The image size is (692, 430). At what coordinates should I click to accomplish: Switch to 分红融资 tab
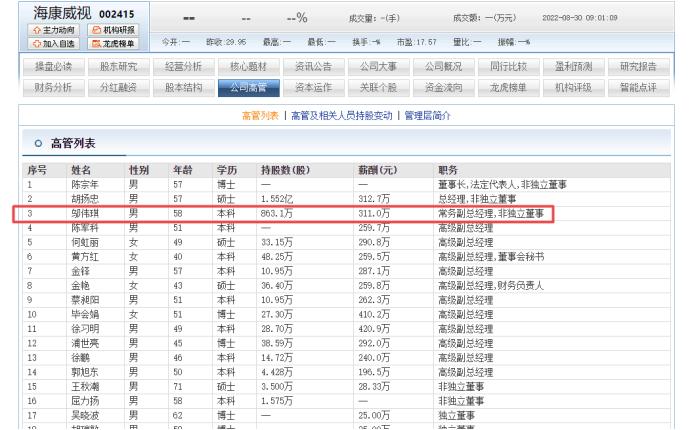click(x=118, y=87)
